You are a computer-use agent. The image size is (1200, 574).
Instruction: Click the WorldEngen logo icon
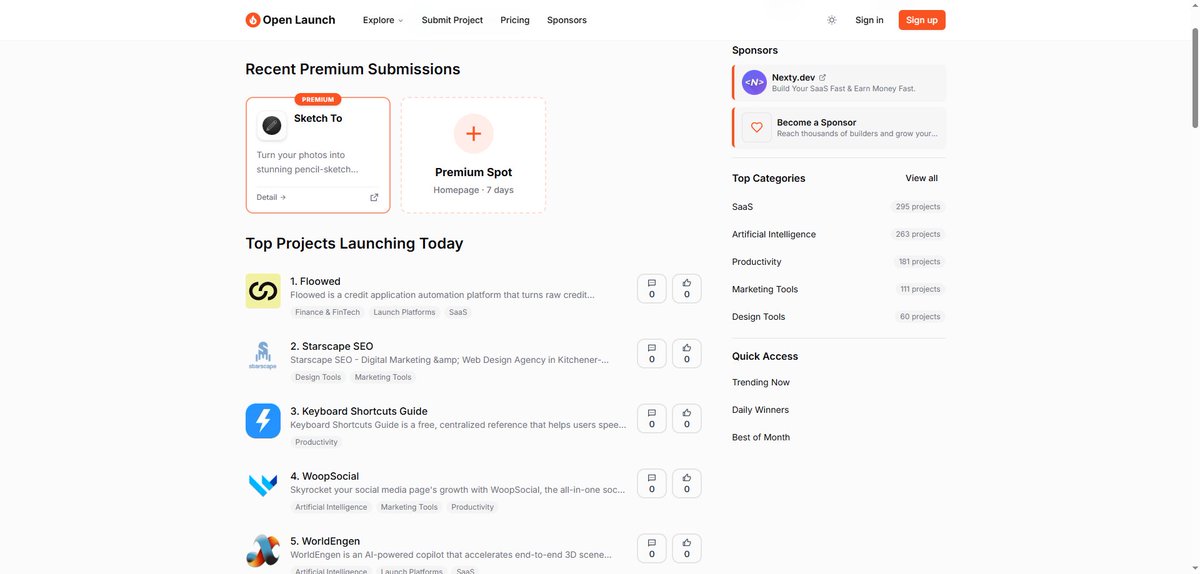pos(263,551)
